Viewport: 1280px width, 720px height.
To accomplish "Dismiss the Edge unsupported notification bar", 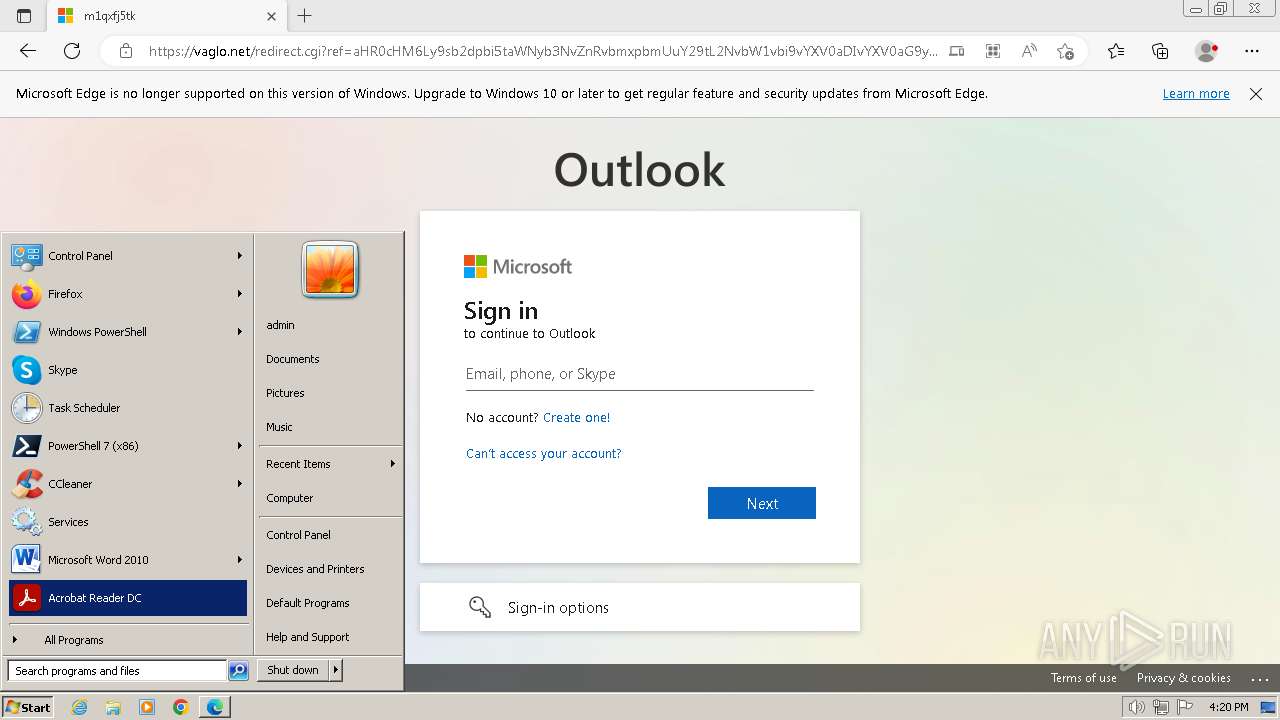I will 1256,94.
